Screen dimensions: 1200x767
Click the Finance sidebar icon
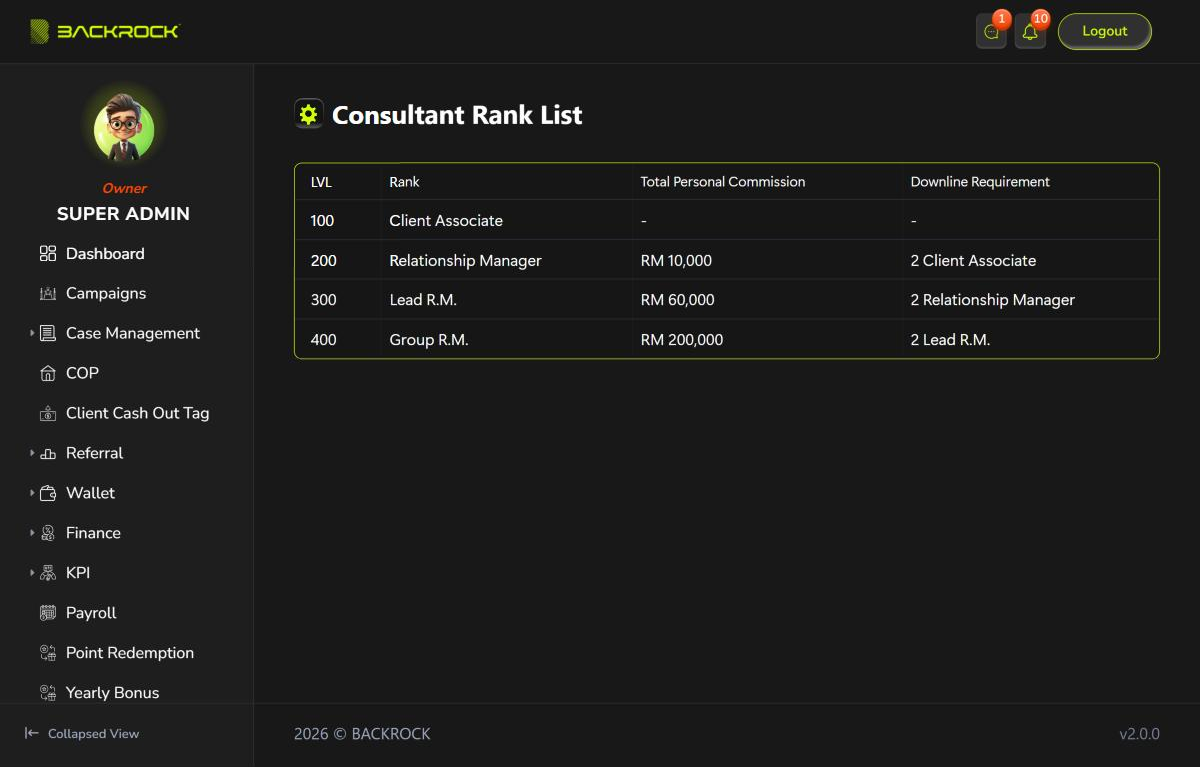pos(48,534)
